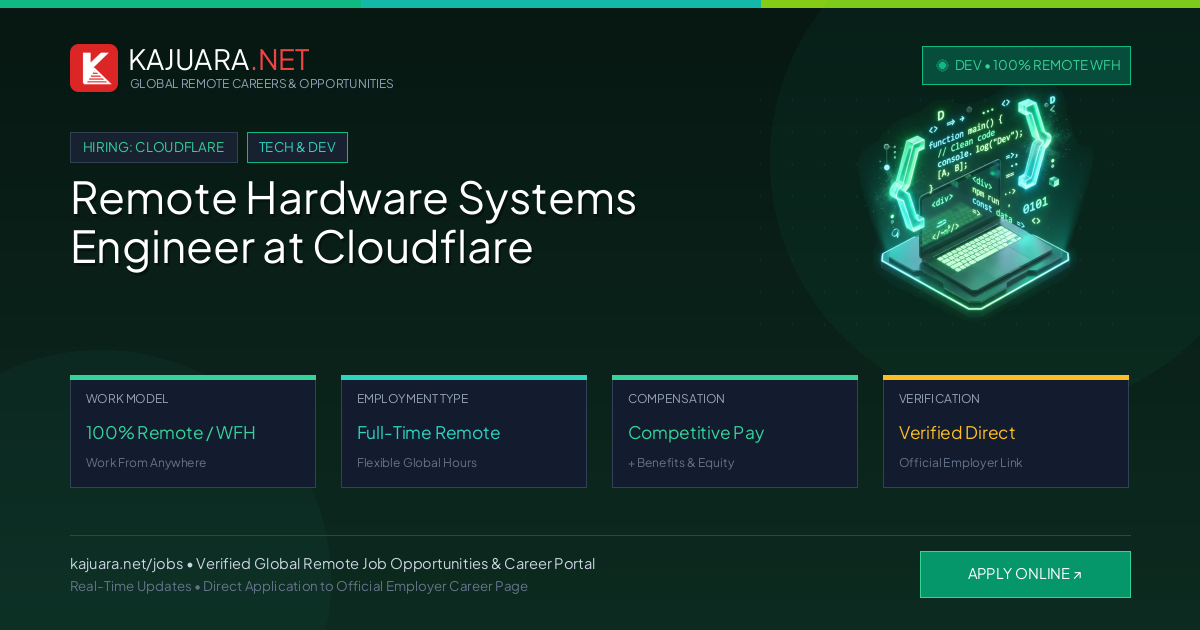This screenshot has height=630, width=1200.
Task: Click the 'Official Employer Link' text
Action: (960, 463)
